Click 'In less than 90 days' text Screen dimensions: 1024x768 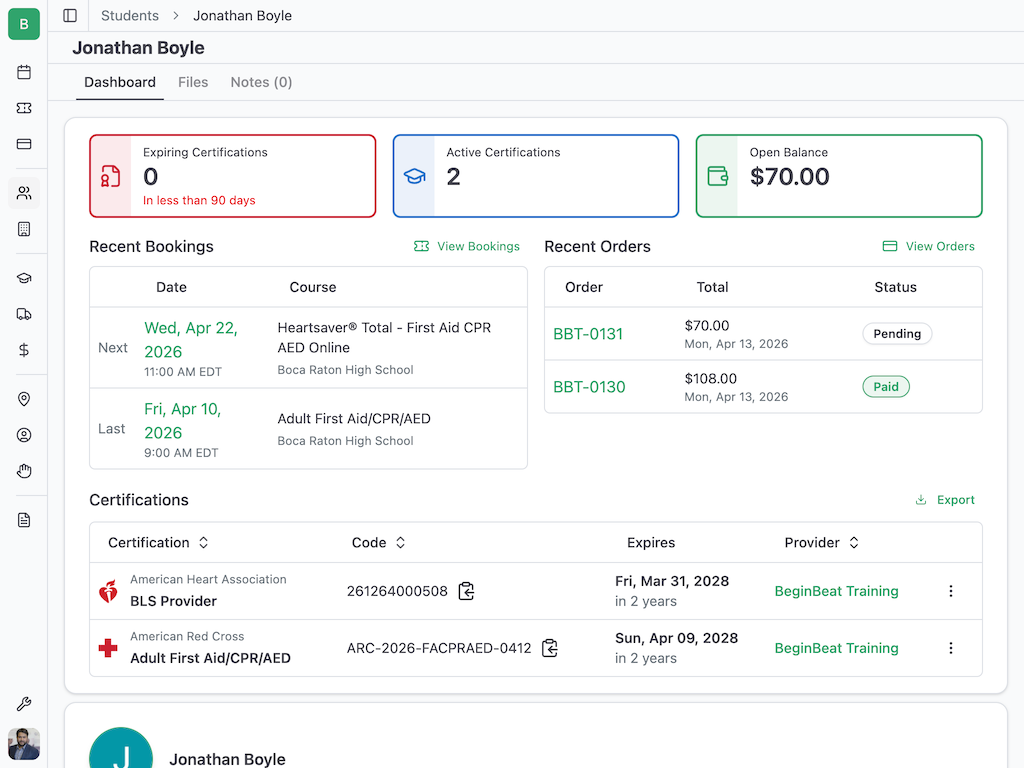199,200
